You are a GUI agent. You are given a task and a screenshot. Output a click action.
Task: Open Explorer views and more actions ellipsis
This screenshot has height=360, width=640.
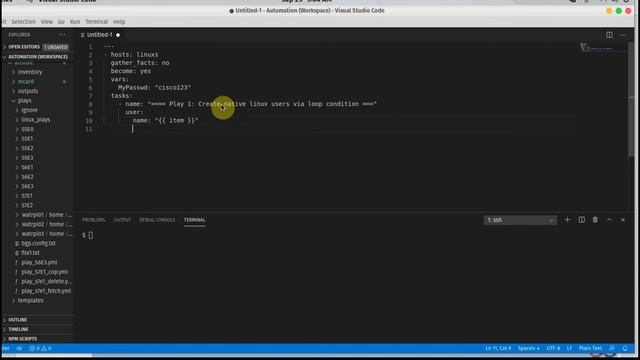pos(62,35)
